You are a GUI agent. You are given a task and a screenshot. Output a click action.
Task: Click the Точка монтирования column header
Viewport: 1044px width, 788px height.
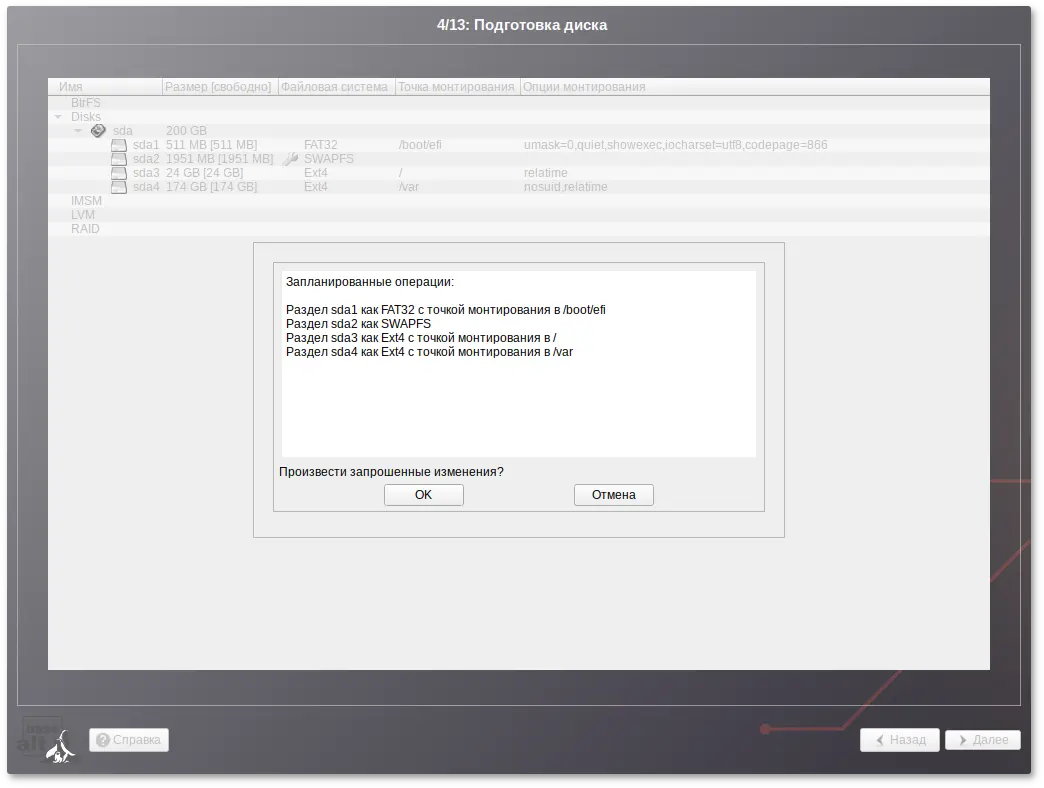click(457, 87)
